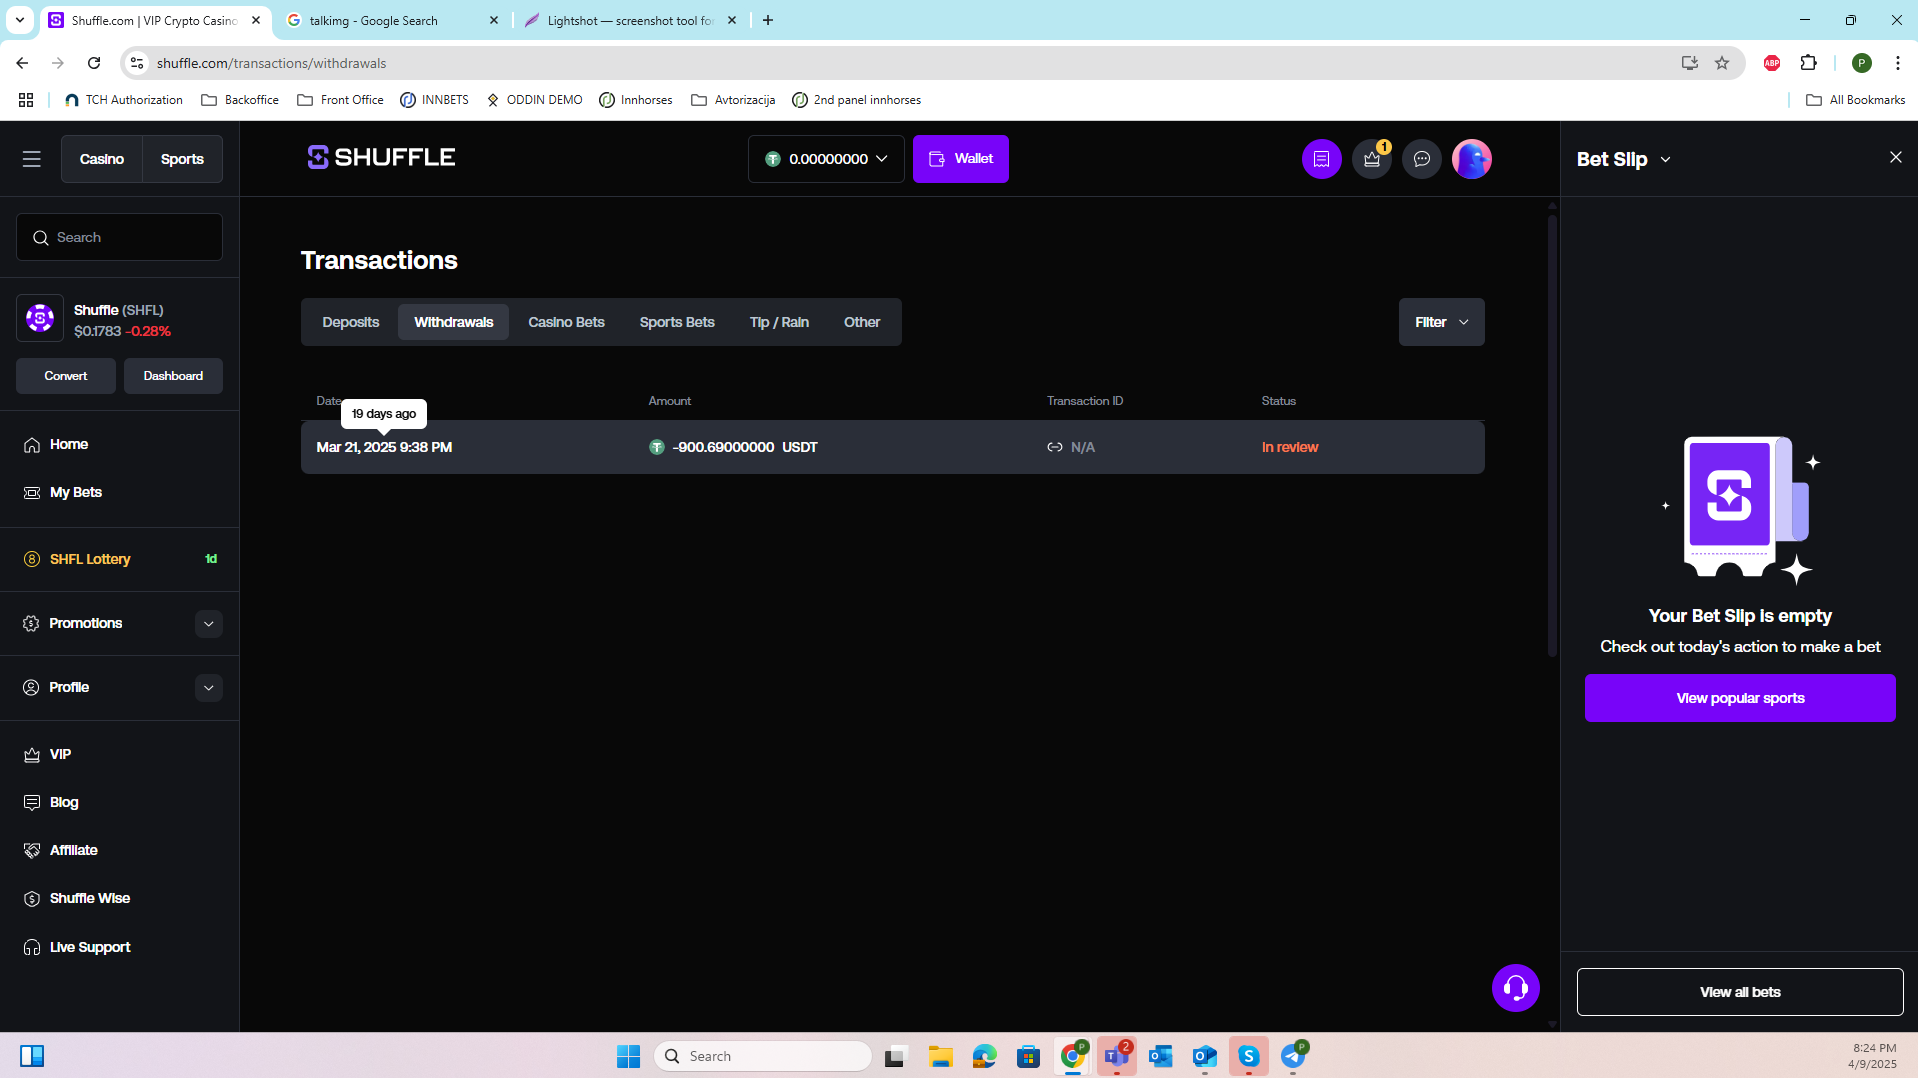The width and height of the screenshot is (1918, 1078).
Task: Close the Bet Slip panel
Action: click(x=1895, y=157)
